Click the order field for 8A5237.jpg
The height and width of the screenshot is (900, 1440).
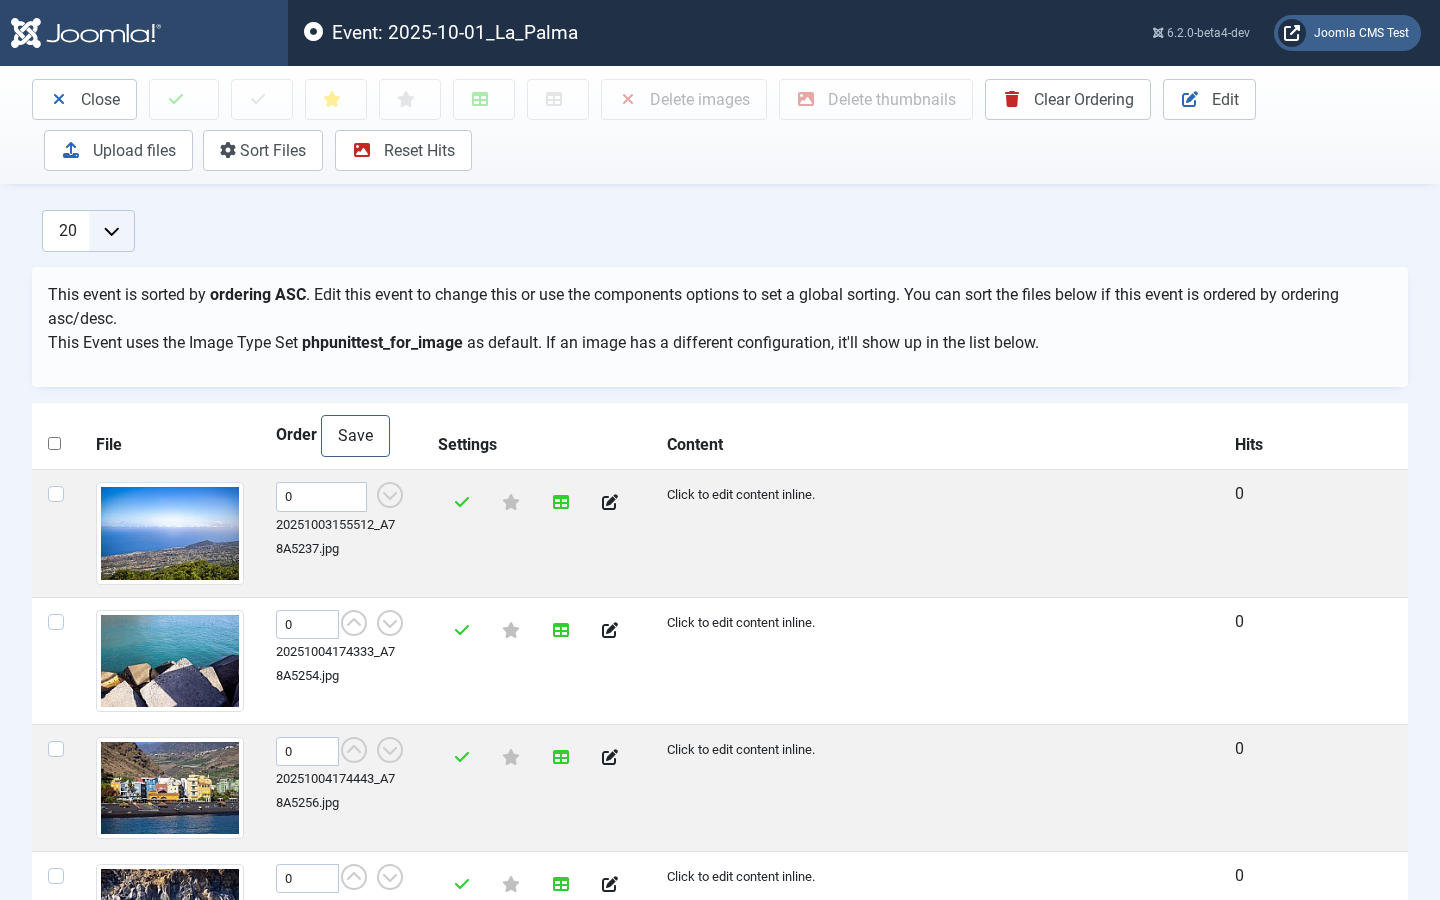321,497
